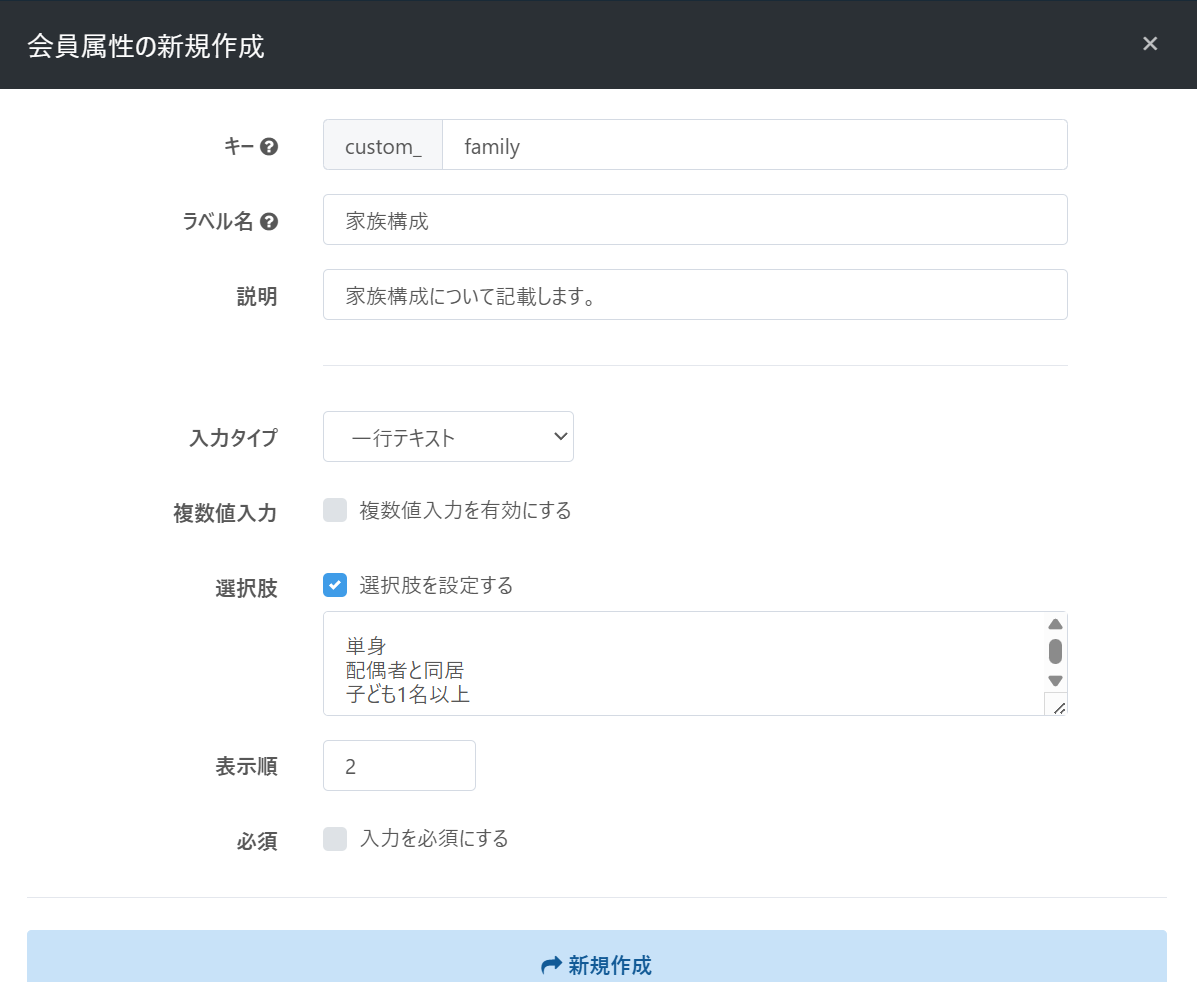Focus the ラベル名 field with 家族構成

[x=694, y=220]
